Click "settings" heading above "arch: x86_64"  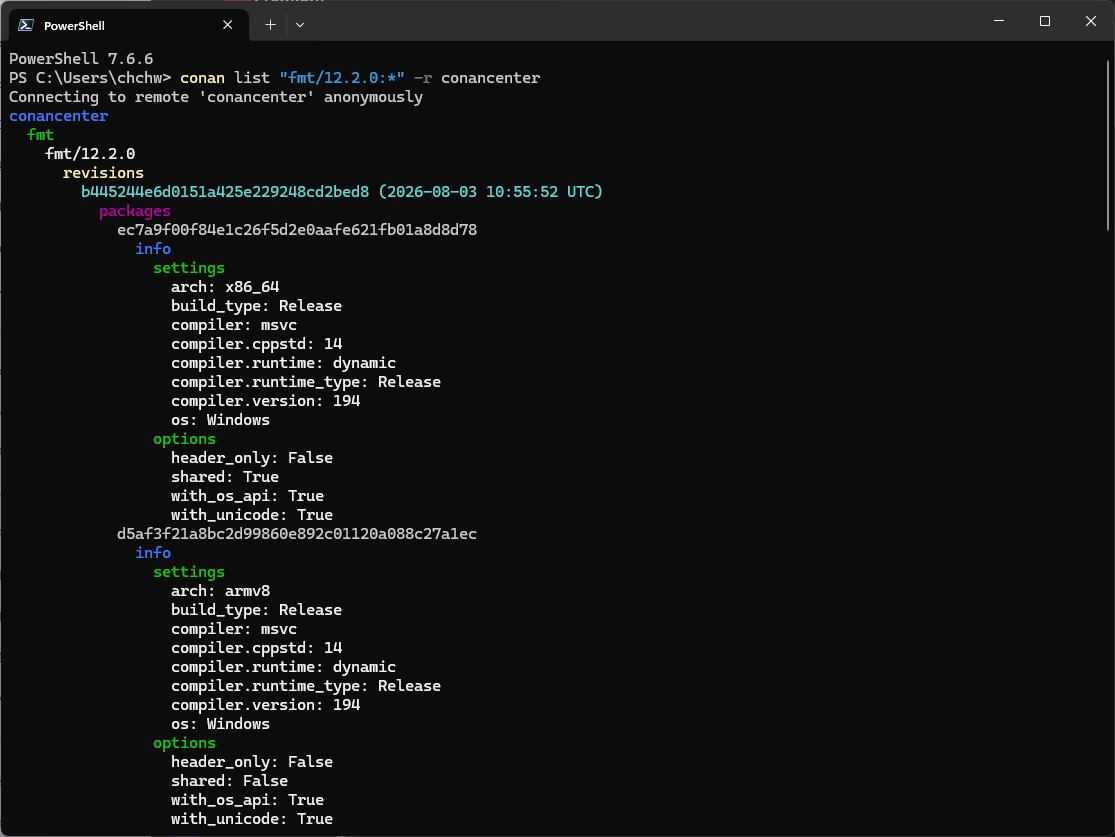(x=189, y=268)
